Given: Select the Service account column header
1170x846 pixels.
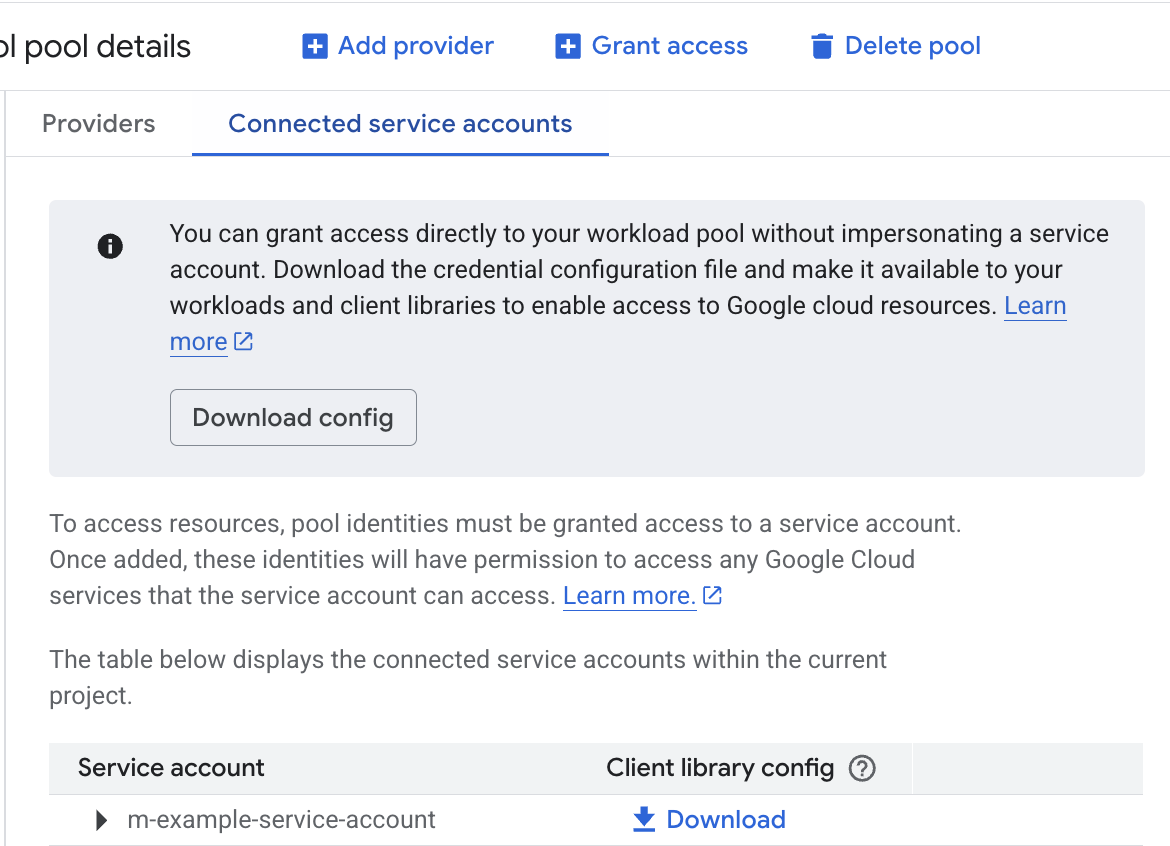Looking at the screenshot, I should 169,768.
